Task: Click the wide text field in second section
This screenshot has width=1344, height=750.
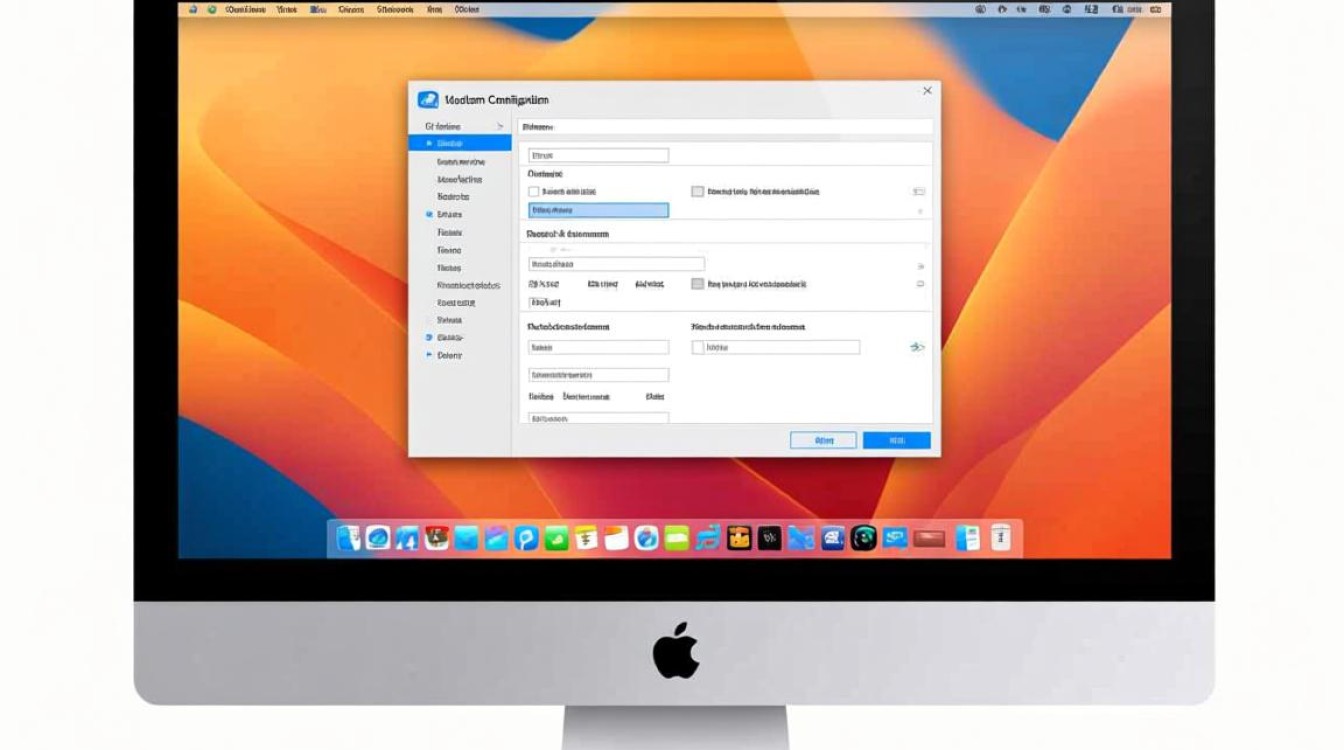Action: [616, 264]
